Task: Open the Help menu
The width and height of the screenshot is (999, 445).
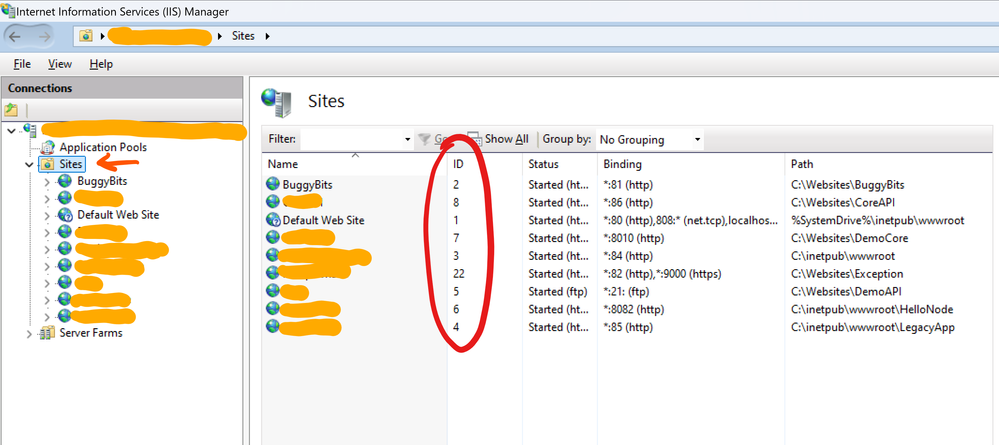Action: coord(101,64)
